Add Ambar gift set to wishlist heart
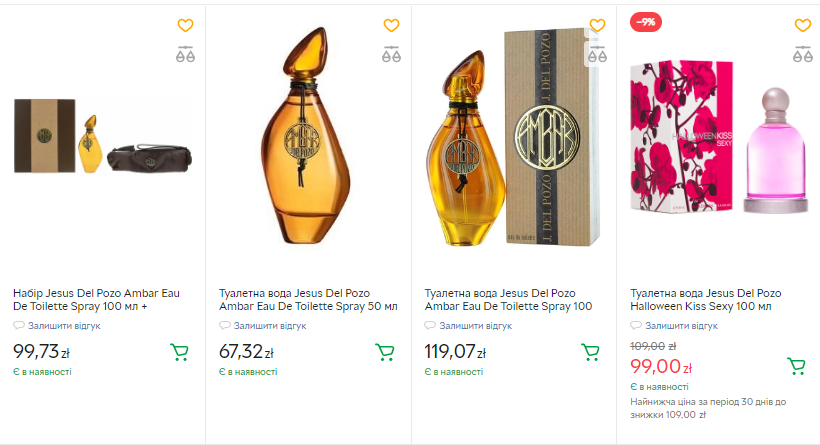The width and height of the screenshot is (820, 445). click(x=185, y=26)
